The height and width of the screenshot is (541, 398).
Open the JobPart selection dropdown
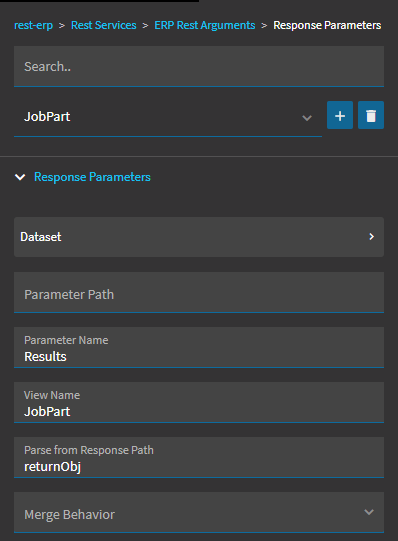coord(168,117)
